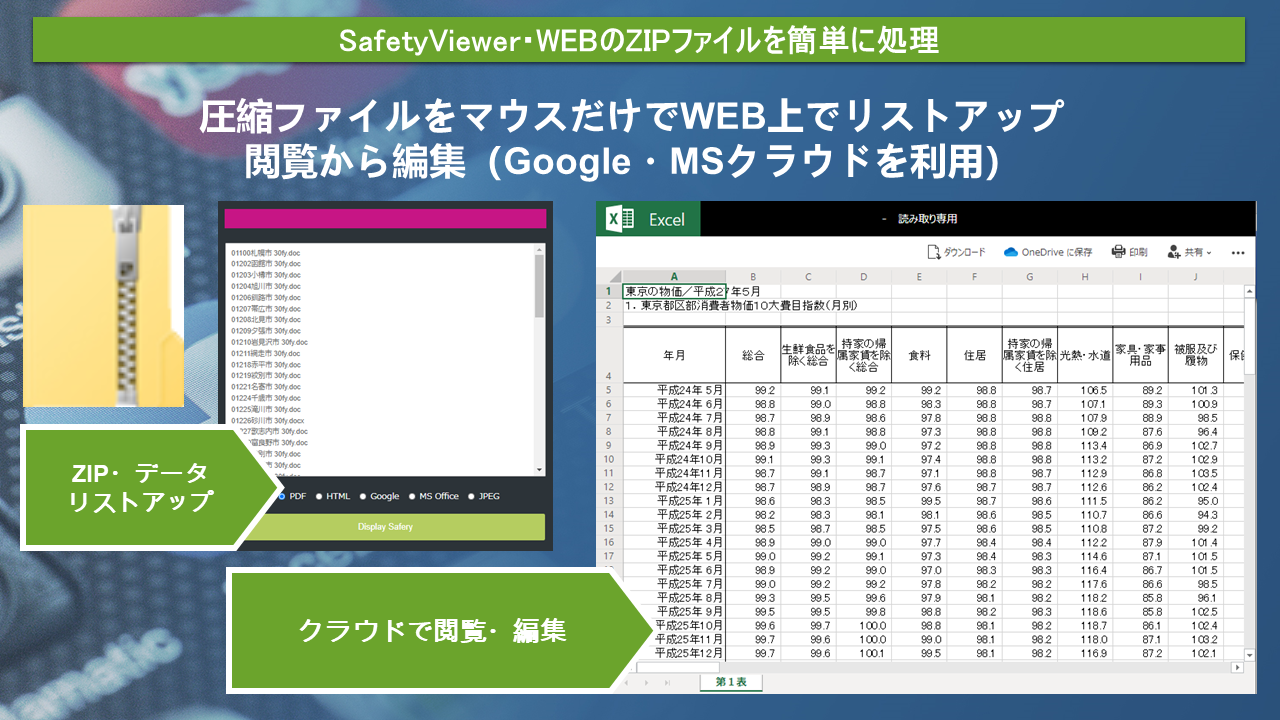Click the Excel vertical scrollbar down arrow
Screen dimensions: 1280x720
click(x=1249, y=653)
